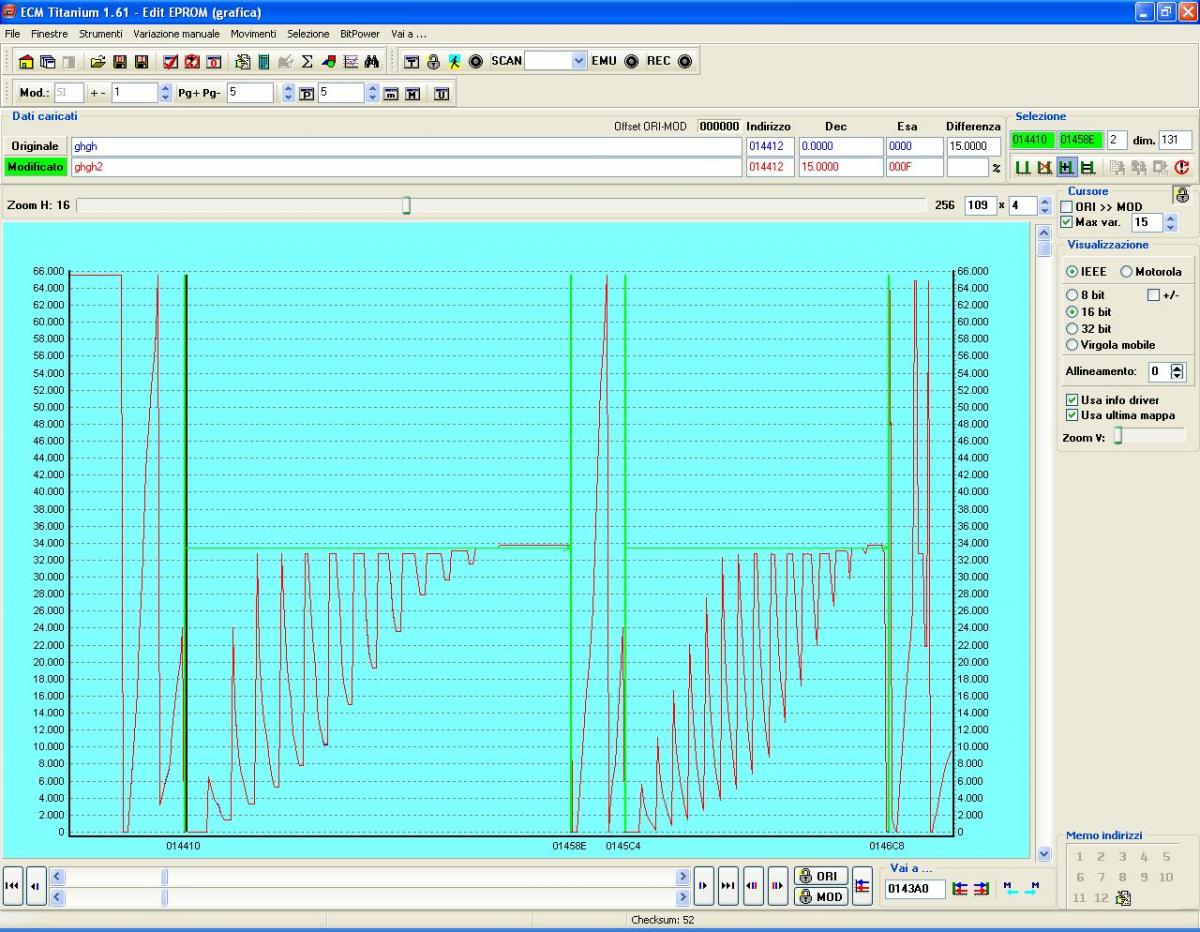Click the Zoom H slider handle
The width and height of the screenshot is (1200, 932).
tap(406, 205)
